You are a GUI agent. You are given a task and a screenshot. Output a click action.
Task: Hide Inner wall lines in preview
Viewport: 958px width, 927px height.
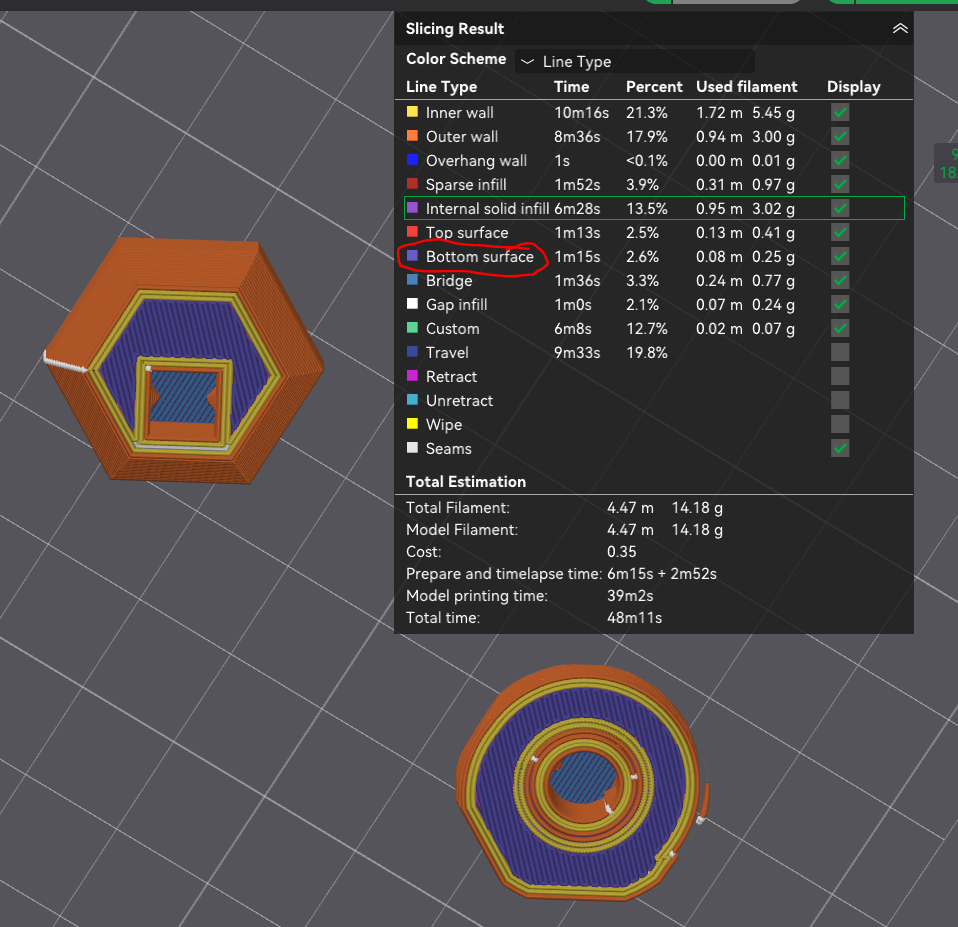840,112
